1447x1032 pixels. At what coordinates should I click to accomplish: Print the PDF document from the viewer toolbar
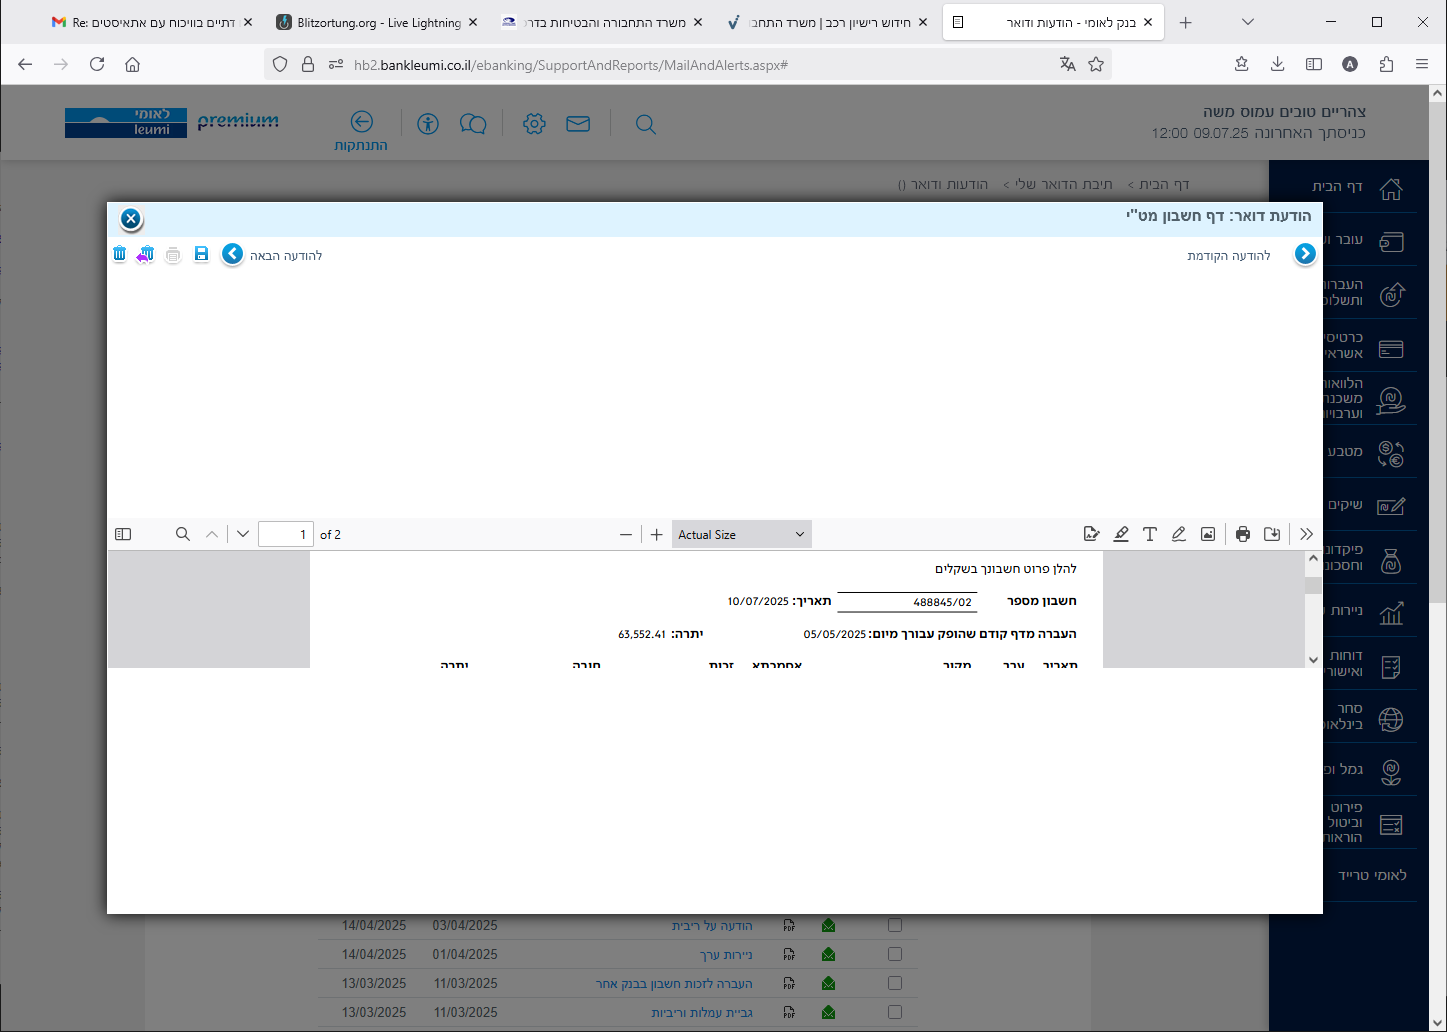coord(1243,534)
